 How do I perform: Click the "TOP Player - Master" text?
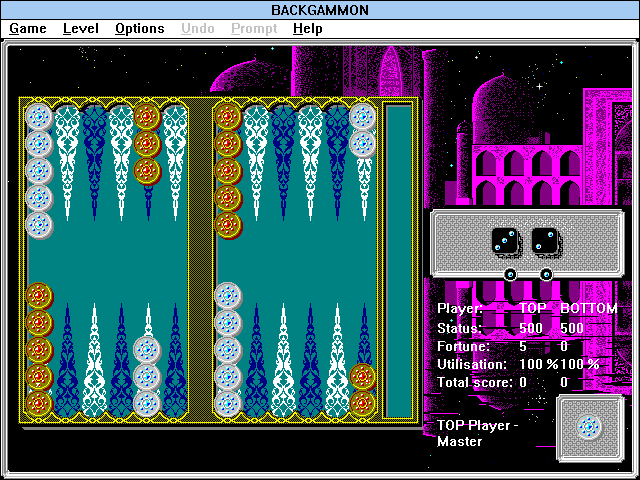click(x=478, y=433)
